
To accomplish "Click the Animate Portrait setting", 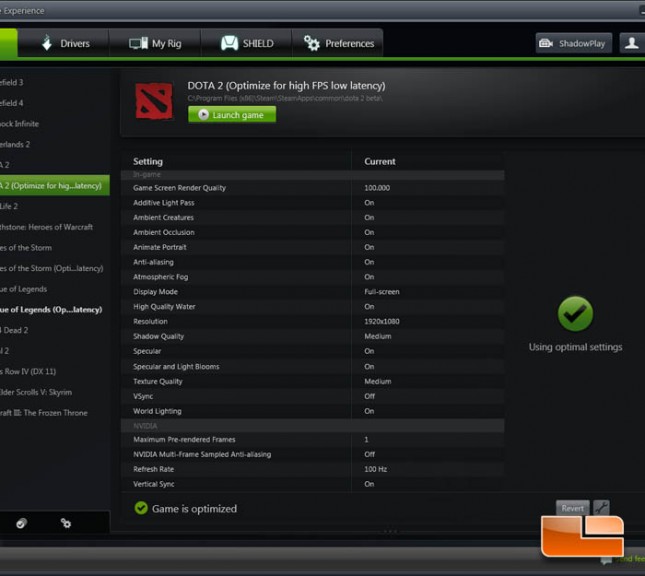I will coord(313,247).
